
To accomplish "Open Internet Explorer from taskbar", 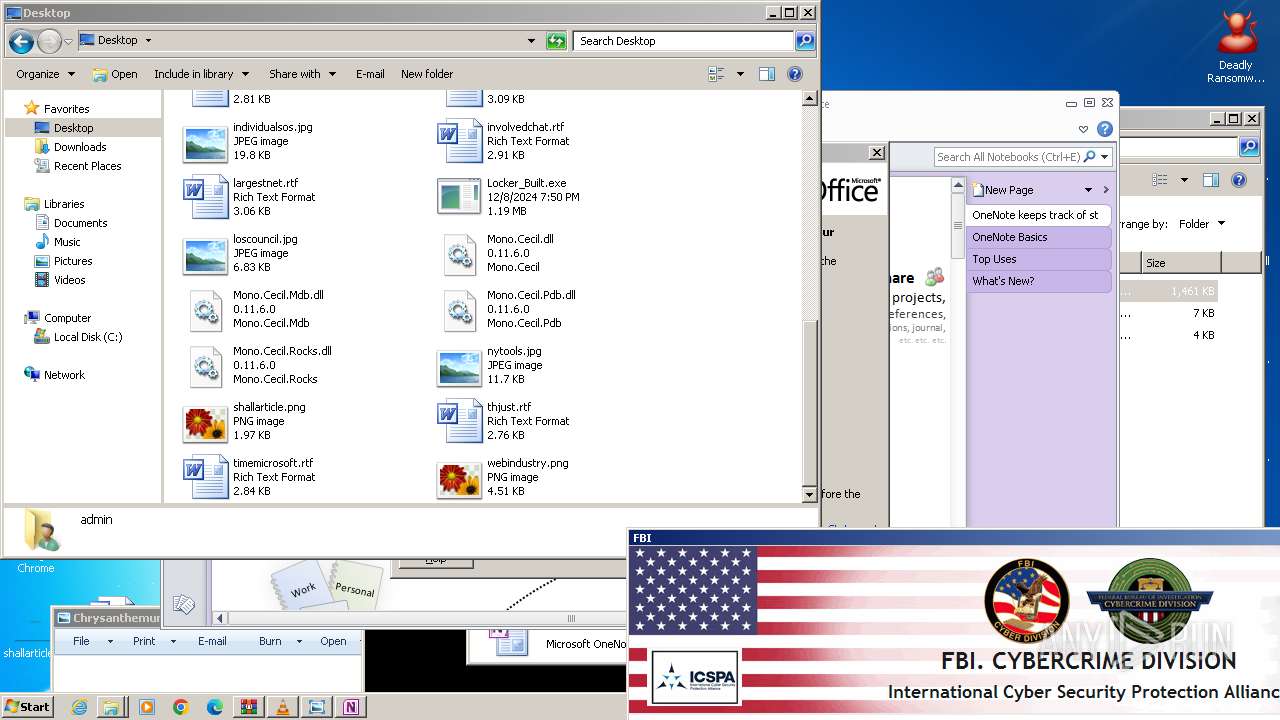I will coord(79,707).
